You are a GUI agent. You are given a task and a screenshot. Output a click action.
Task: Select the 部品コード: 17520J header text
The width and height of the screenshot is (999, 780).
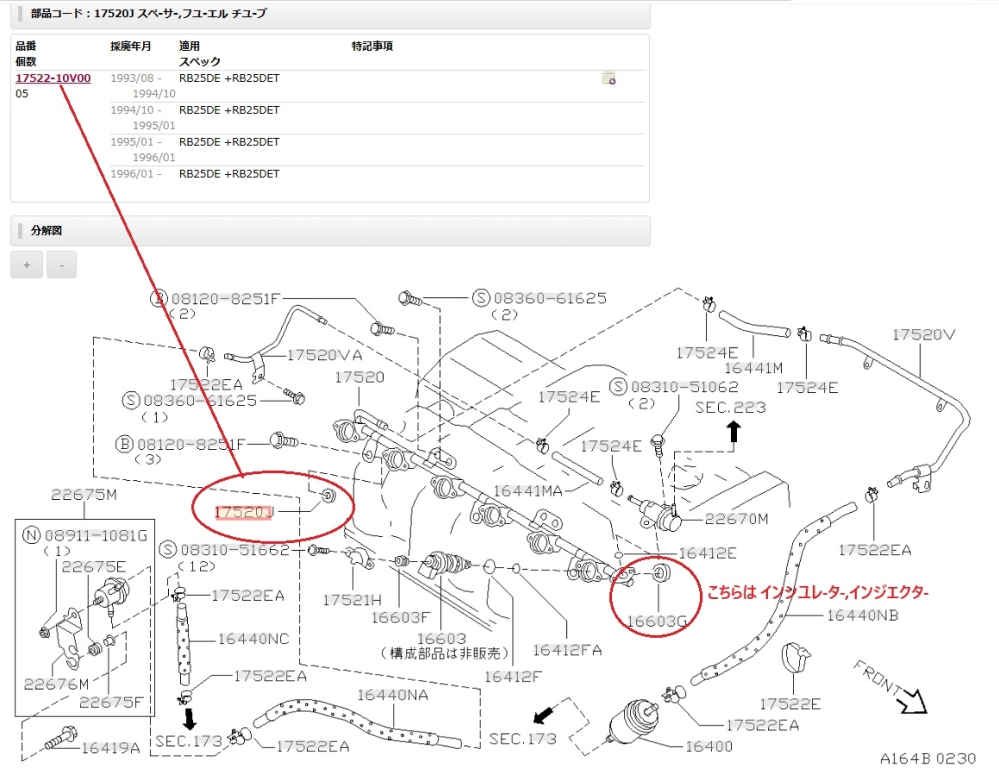pyautogui.click(x=149, y=13)
